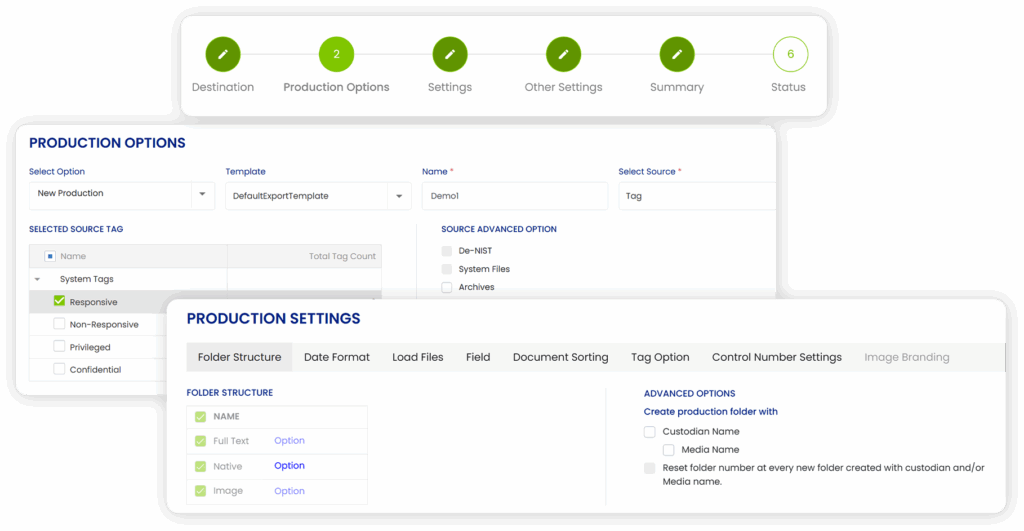This screenshot has height=531, width=1024.
Task: Click the Settings step pencil icon
Action: (x=450, y=54)
